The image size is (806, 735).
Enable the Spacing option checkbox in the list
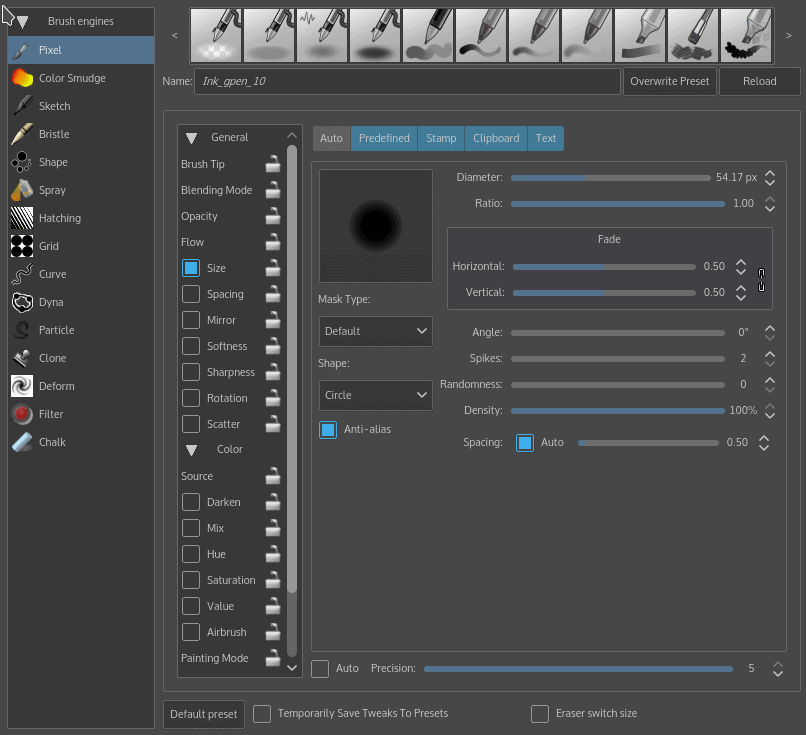pos(191,294)
